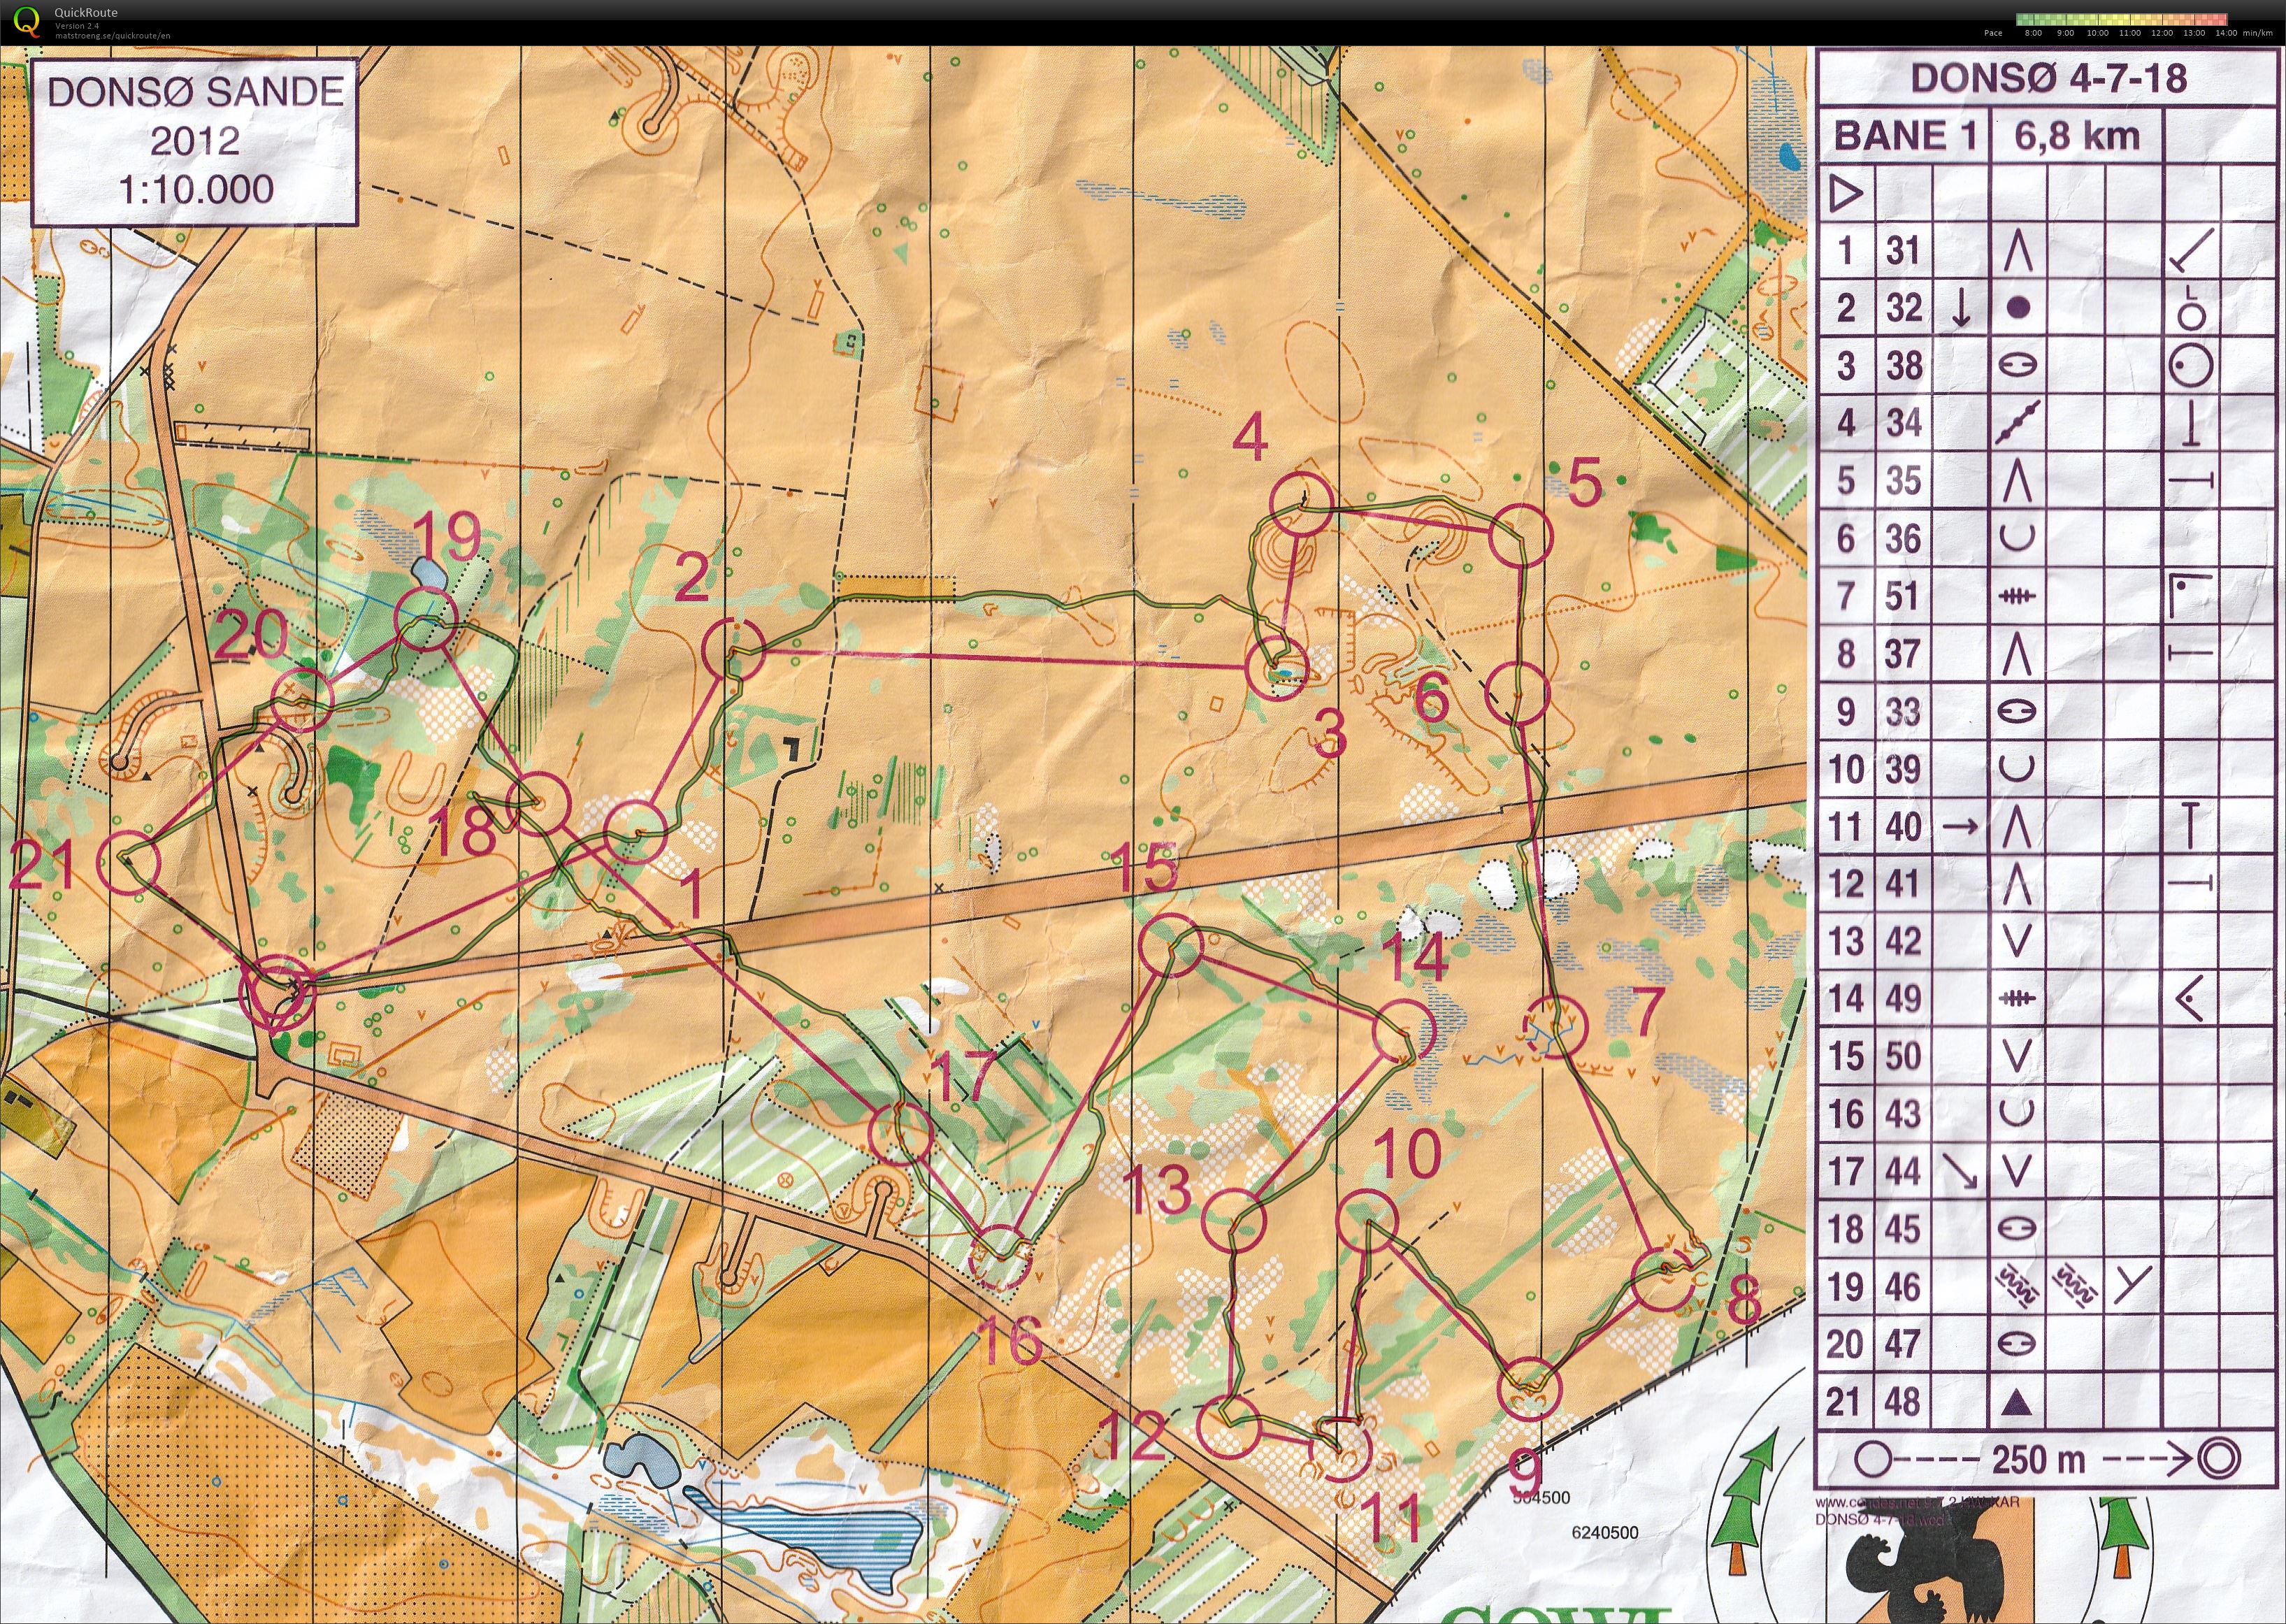Click control circle 4 on the map
Viewport: 2286px width, 1624px height.
pos(1302,504)
